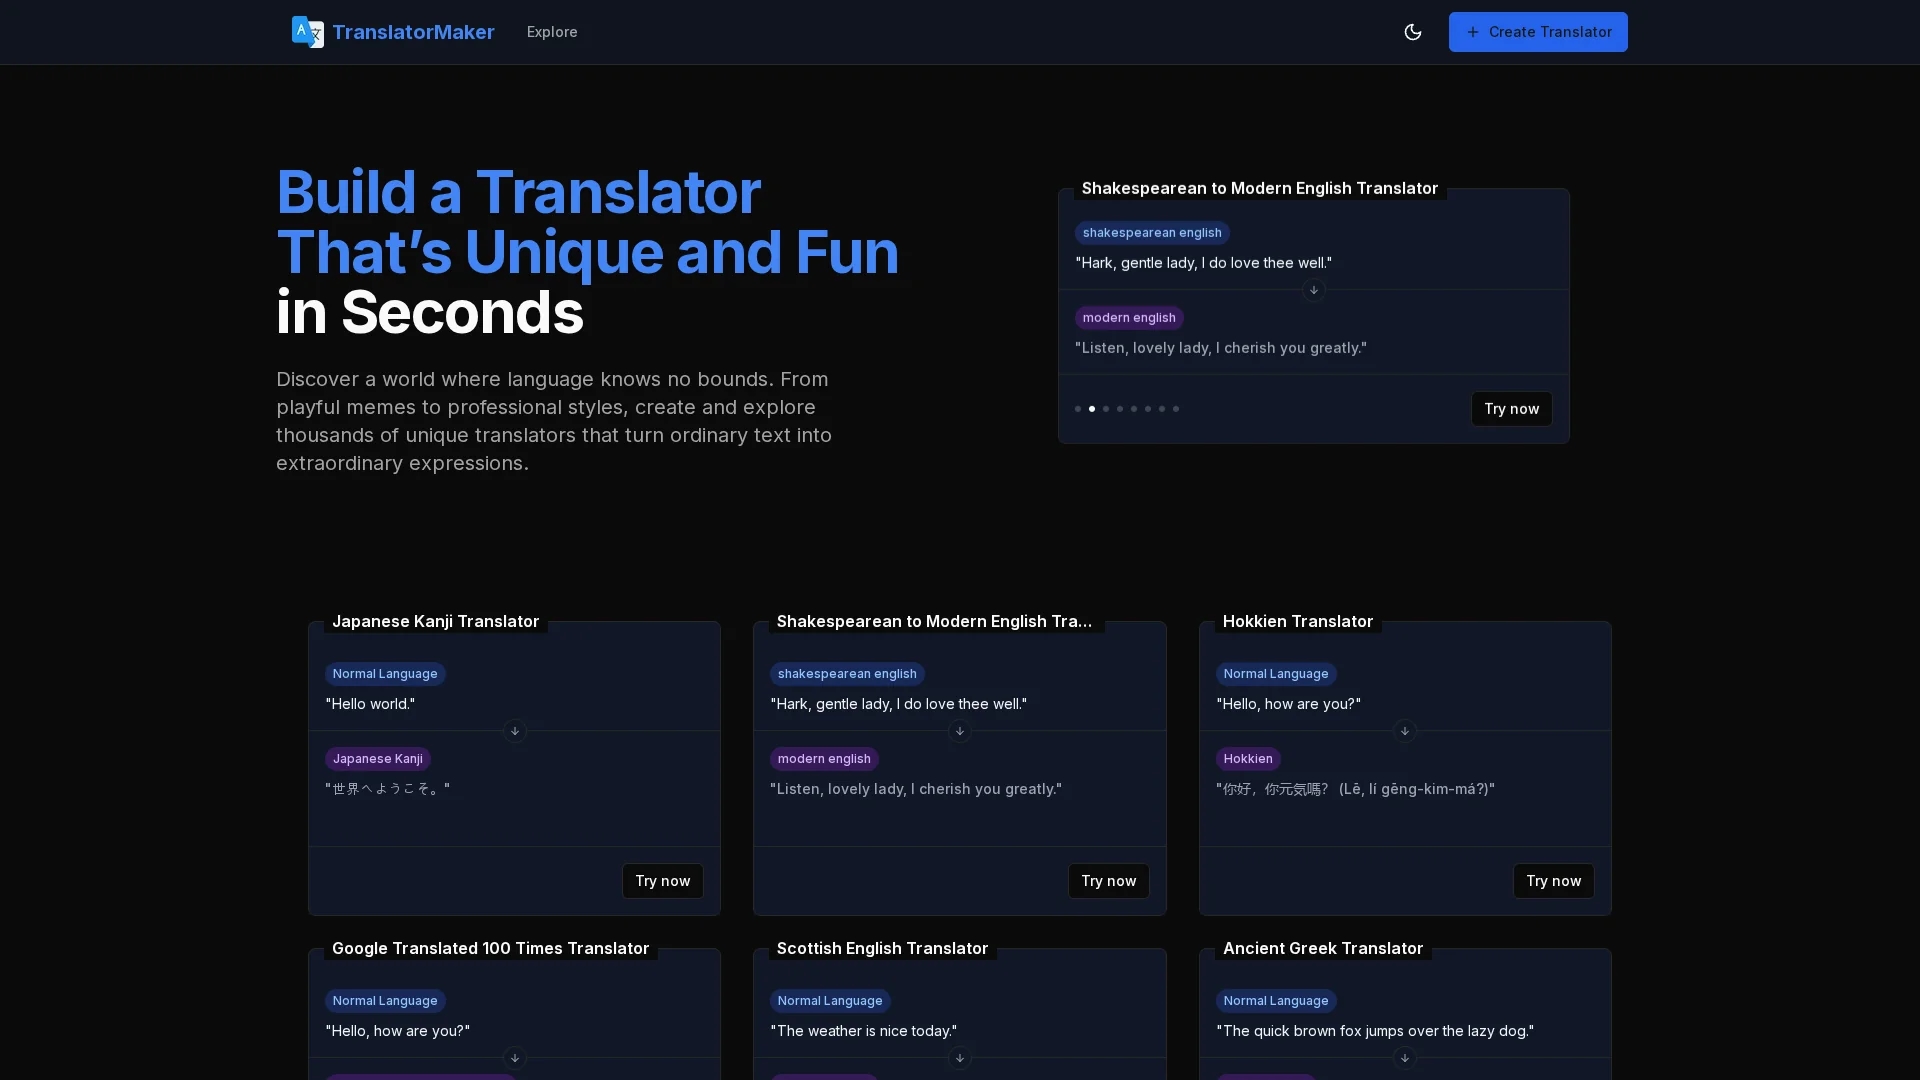Click the down-arrow icon in Scottish English card
Viewport: 1920px width, 1080px height.
coord(960,1058)
